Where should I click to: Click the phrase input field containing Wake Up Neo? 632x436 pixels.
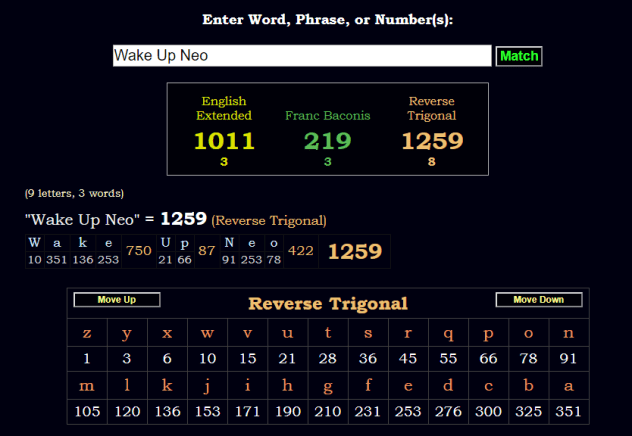pyautogui.click(x=301, y=56)
